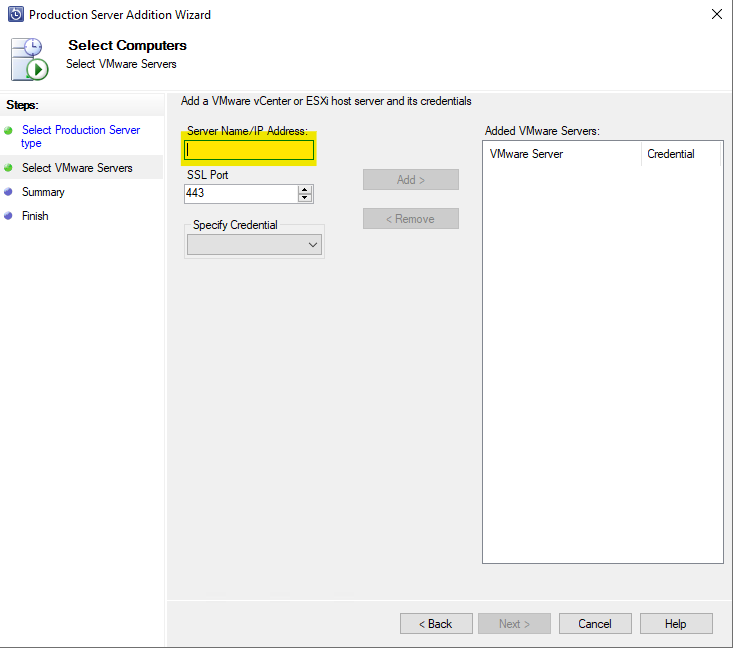Image resolution: width=733 pixels, height=648 pixels.
Task: Click the wizard title bar icon
Action: [15, 14]
